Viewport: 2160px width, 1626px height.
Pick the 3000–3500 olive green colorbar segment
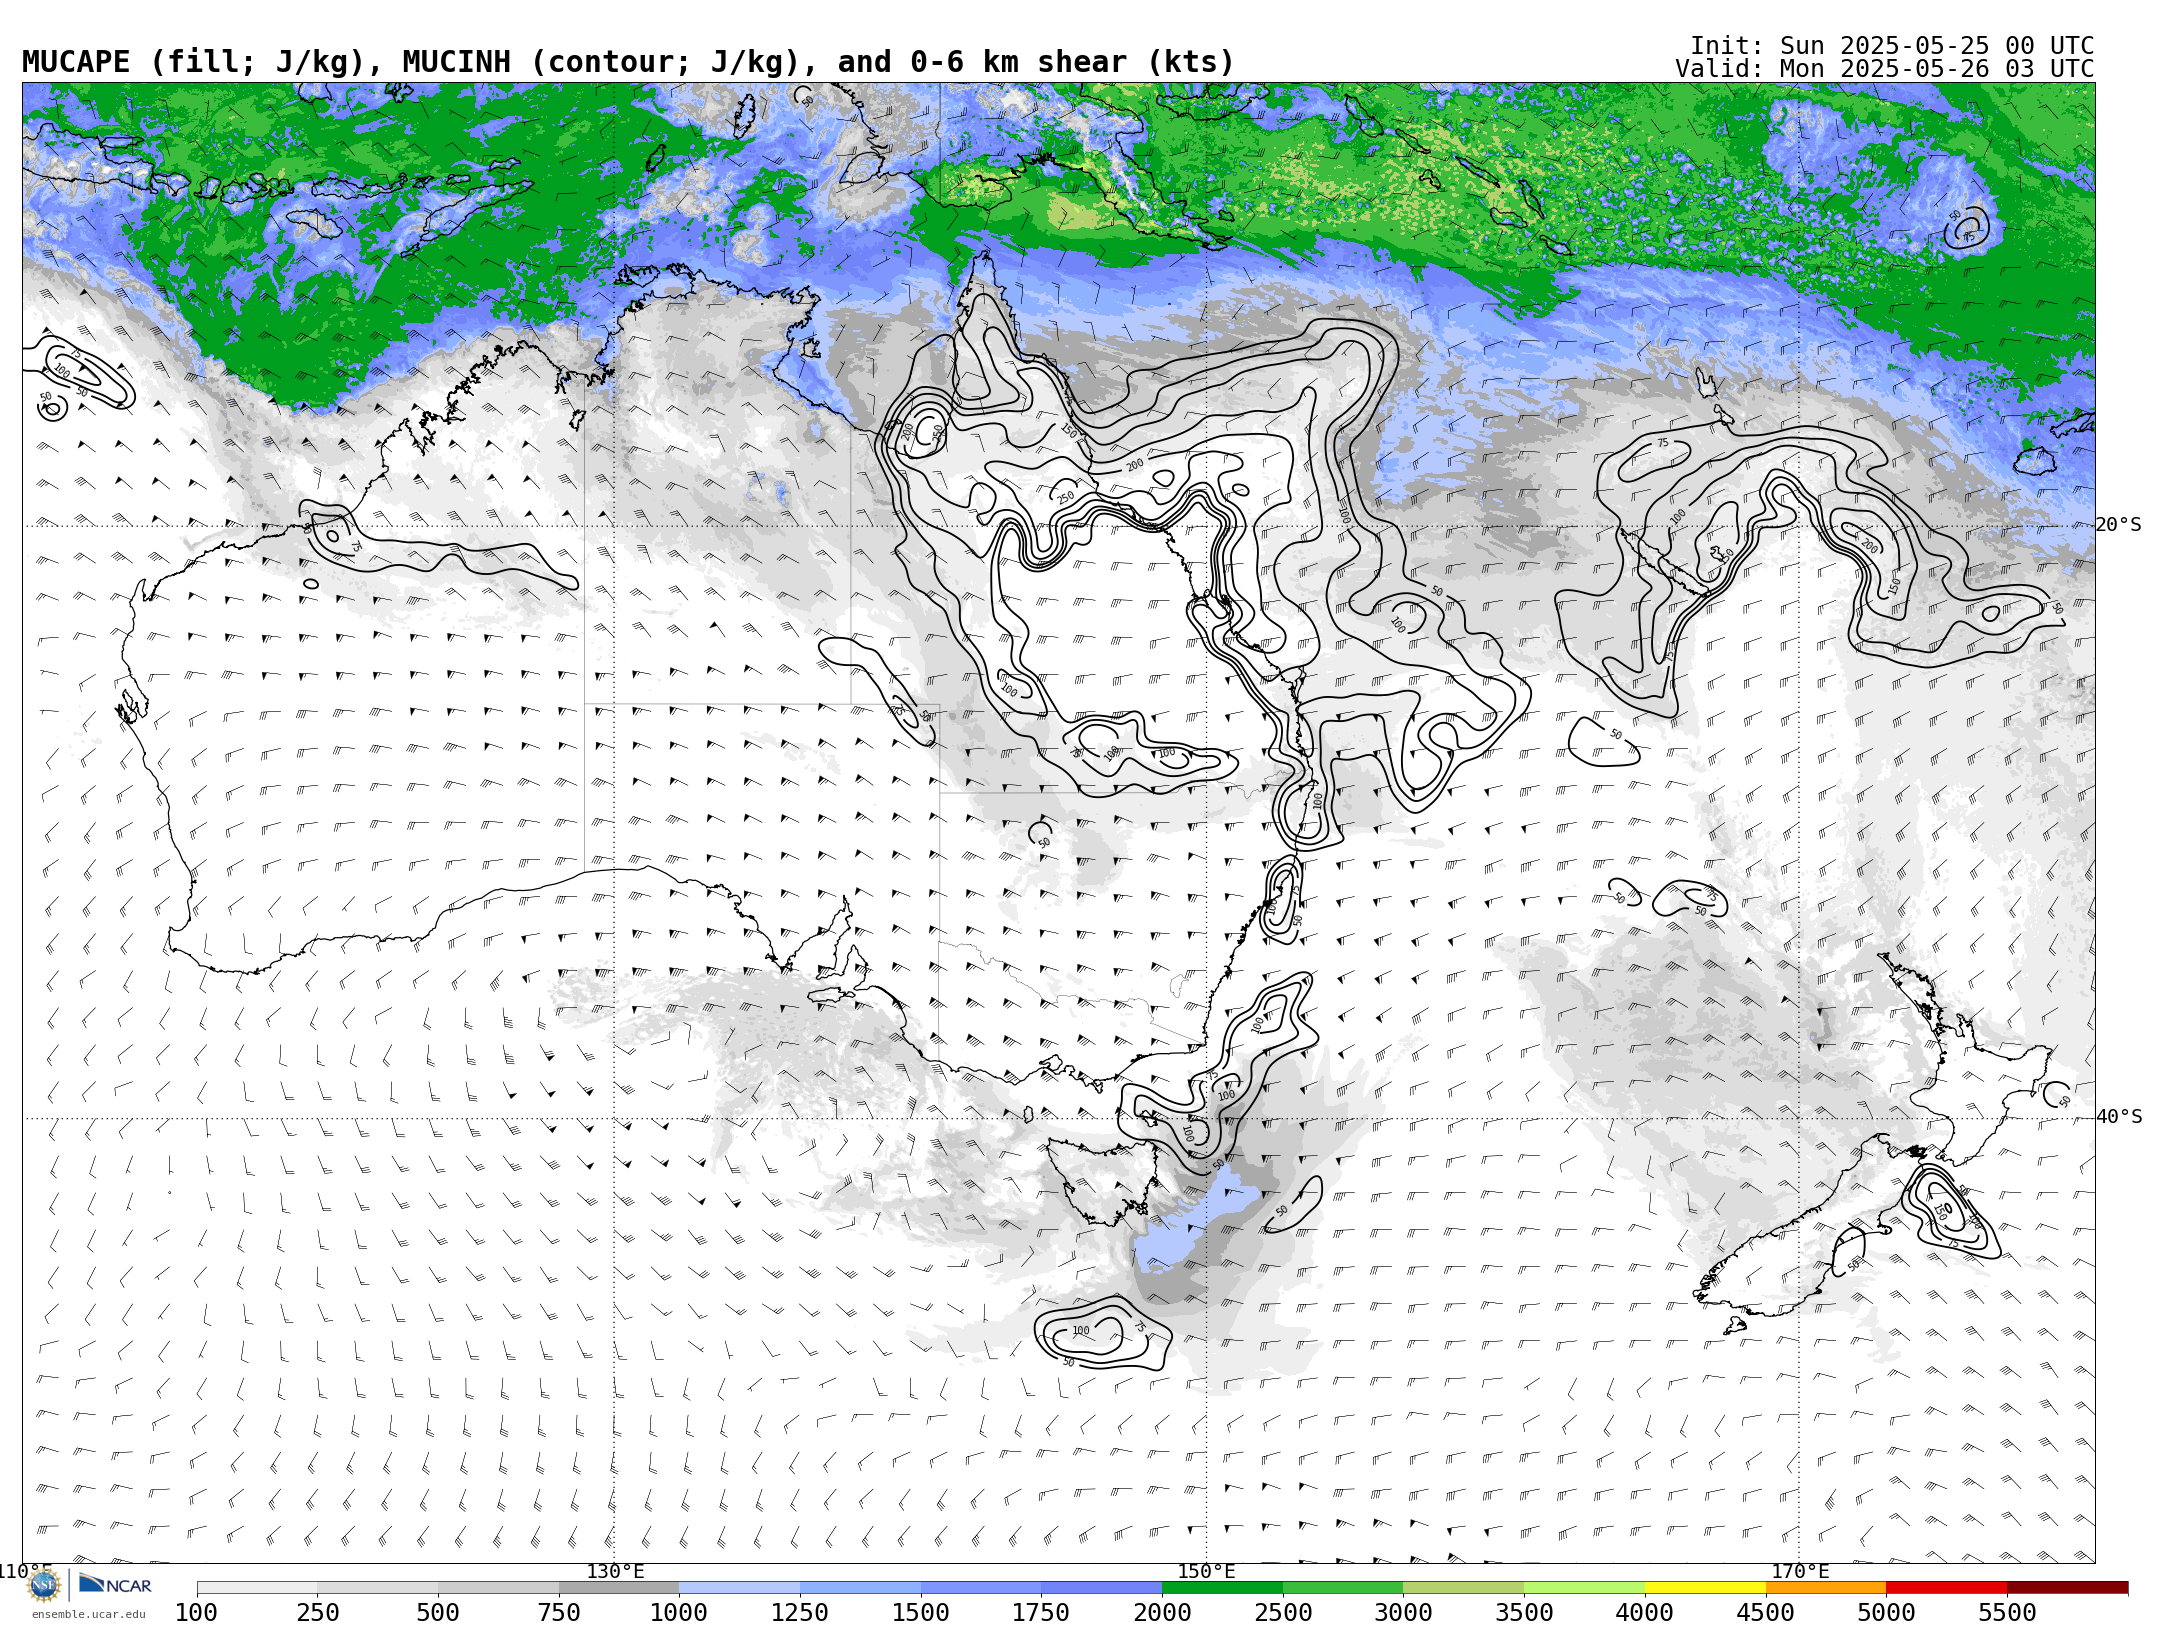coord(1464,1588)
